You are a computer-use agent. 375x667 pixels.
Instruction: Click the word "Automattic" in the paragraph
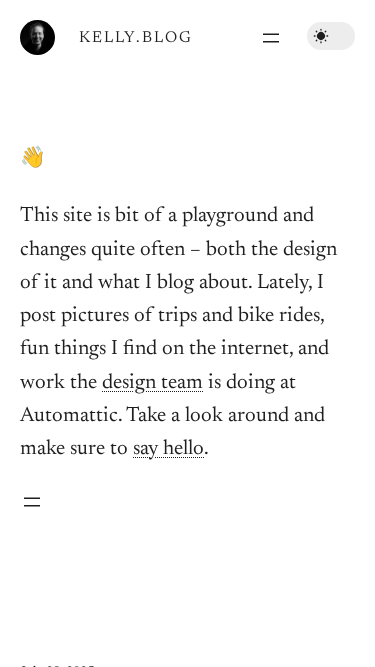coord(71,415)
